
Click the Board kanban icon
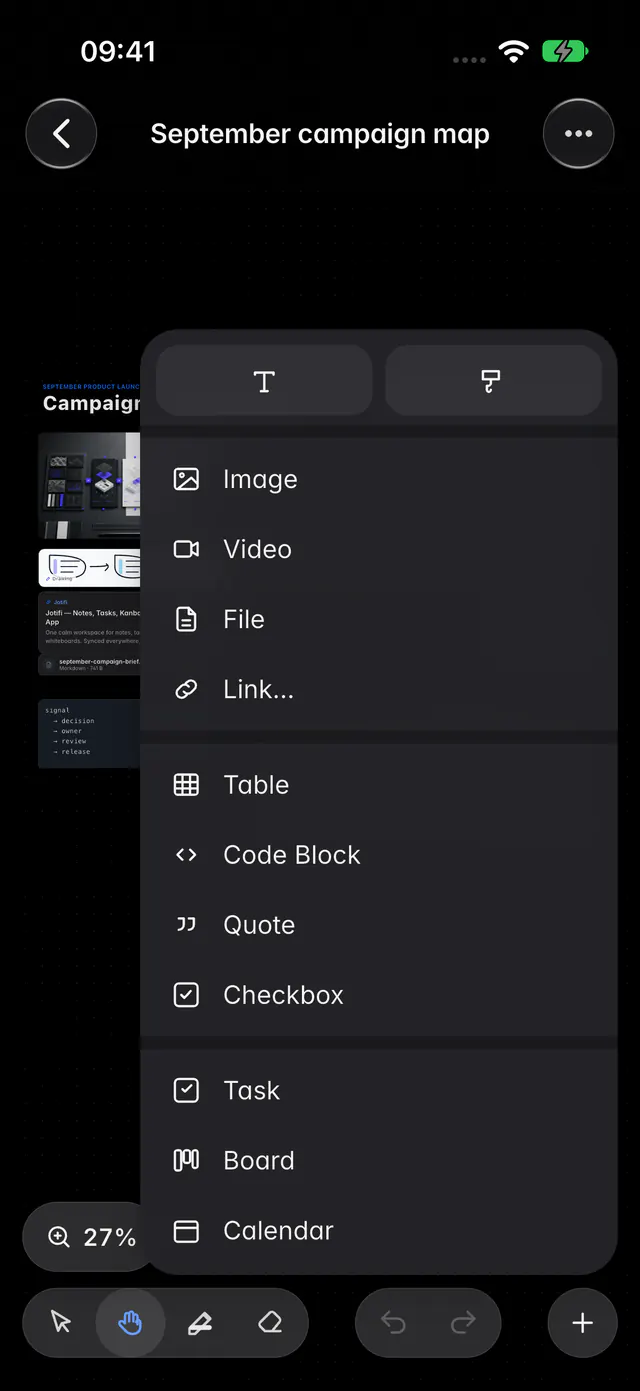[186, 1160]
